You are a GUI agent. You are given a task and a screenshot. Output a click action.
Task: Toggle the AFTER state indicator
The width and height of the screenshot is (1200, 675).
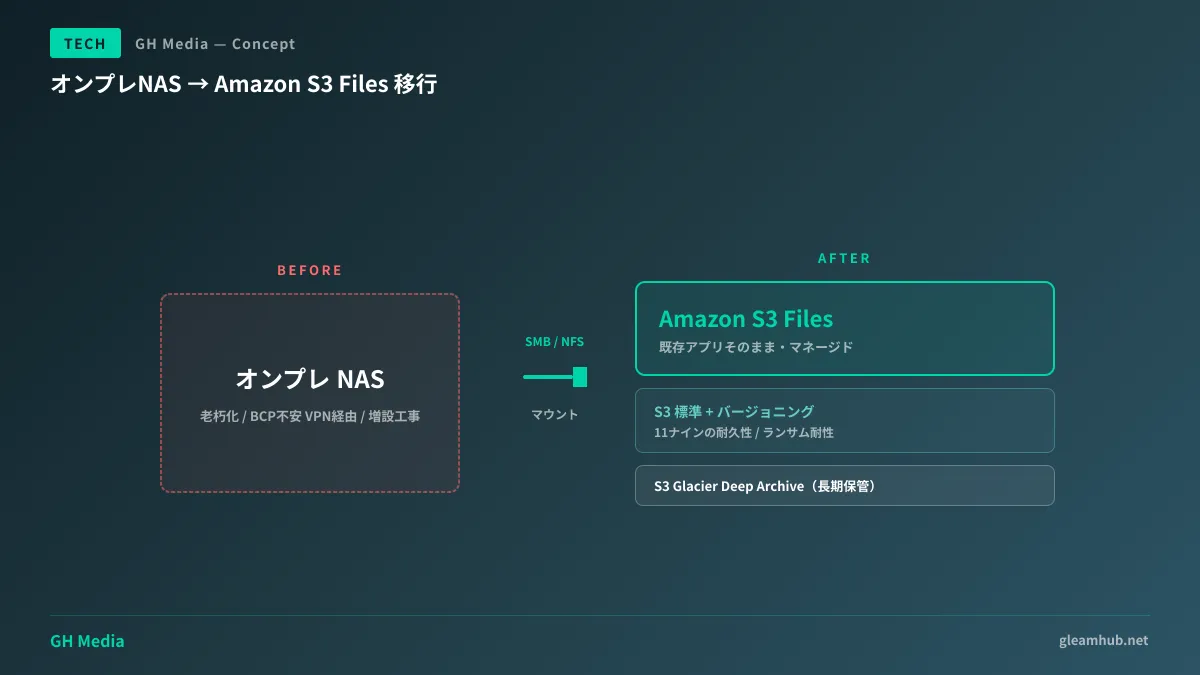pyautogui.click(x=844, y=258)
